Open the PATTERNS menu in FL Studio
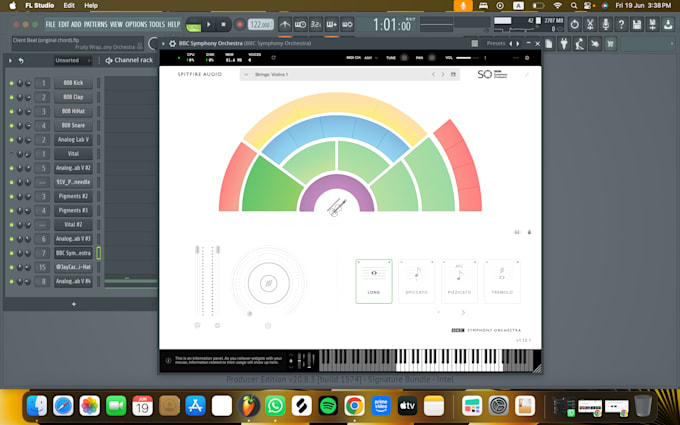Viewport: 680px width, 425px height. coord(95,24)
